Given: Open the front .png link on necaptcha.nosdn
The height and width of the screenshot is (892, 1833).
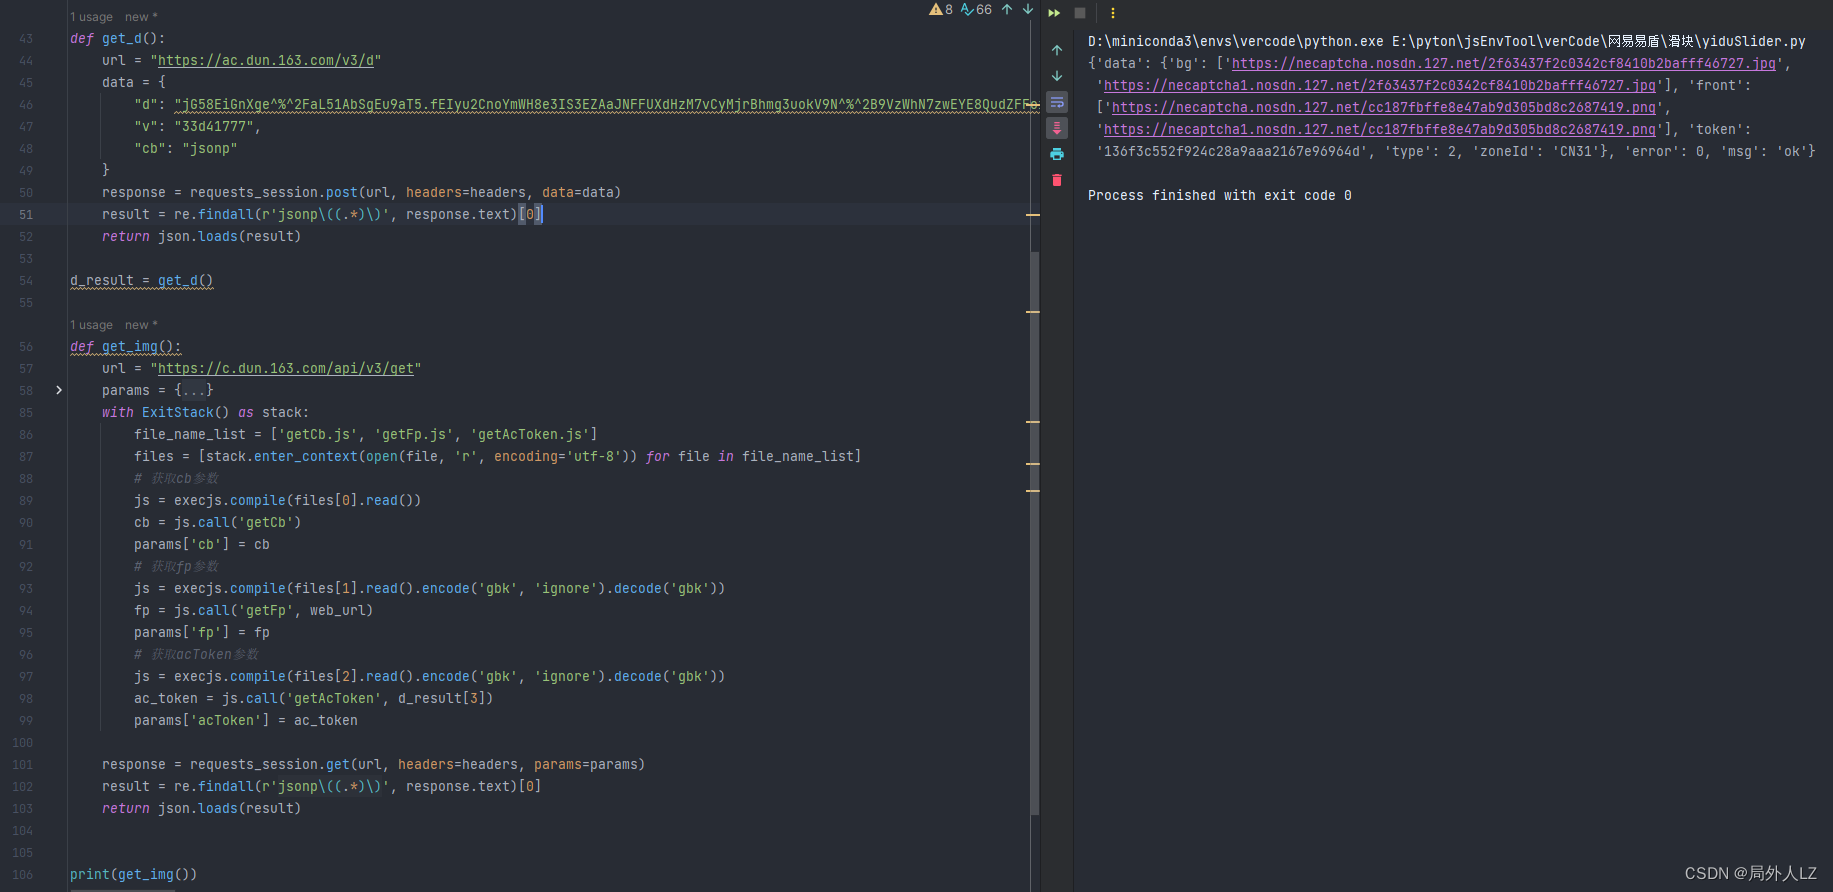Looking at the screenshot, I should click(1383, 107).
